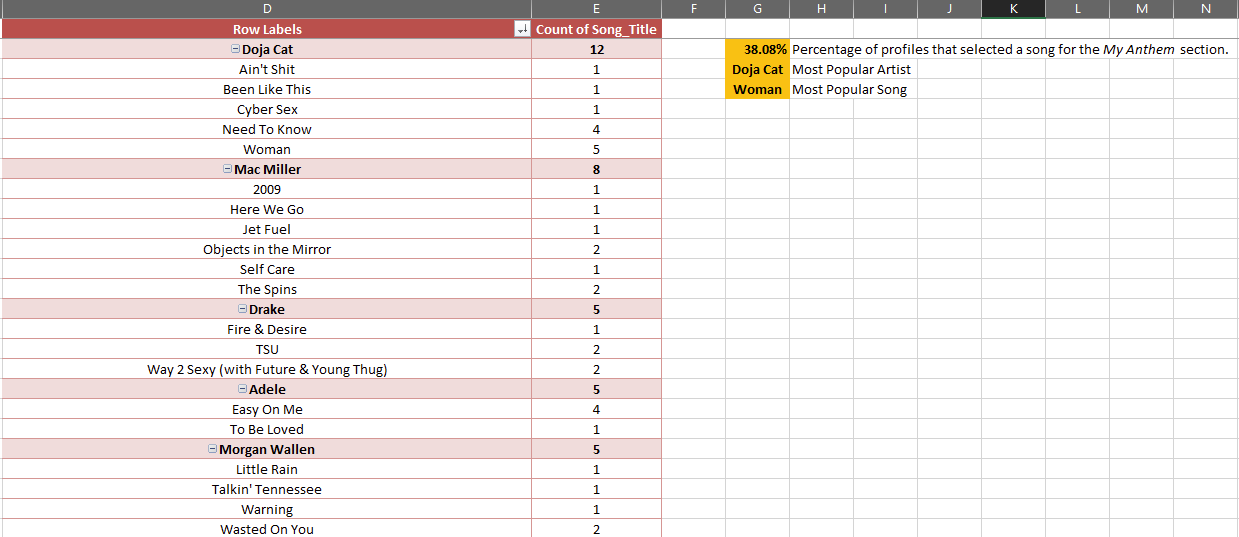This screenshot has height=537, width=1239.
Task: Collapse the Morgan Wallen group
Action: tap(212, 449)
